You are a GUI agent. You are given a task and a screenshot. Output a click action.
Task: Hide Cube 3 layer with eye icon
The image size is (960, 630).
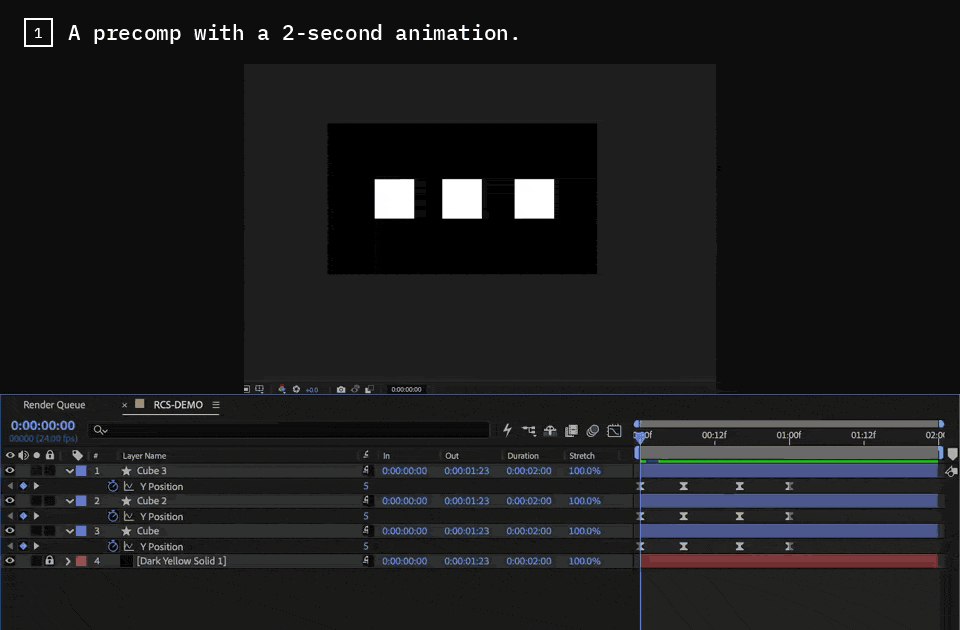point(10,471)
